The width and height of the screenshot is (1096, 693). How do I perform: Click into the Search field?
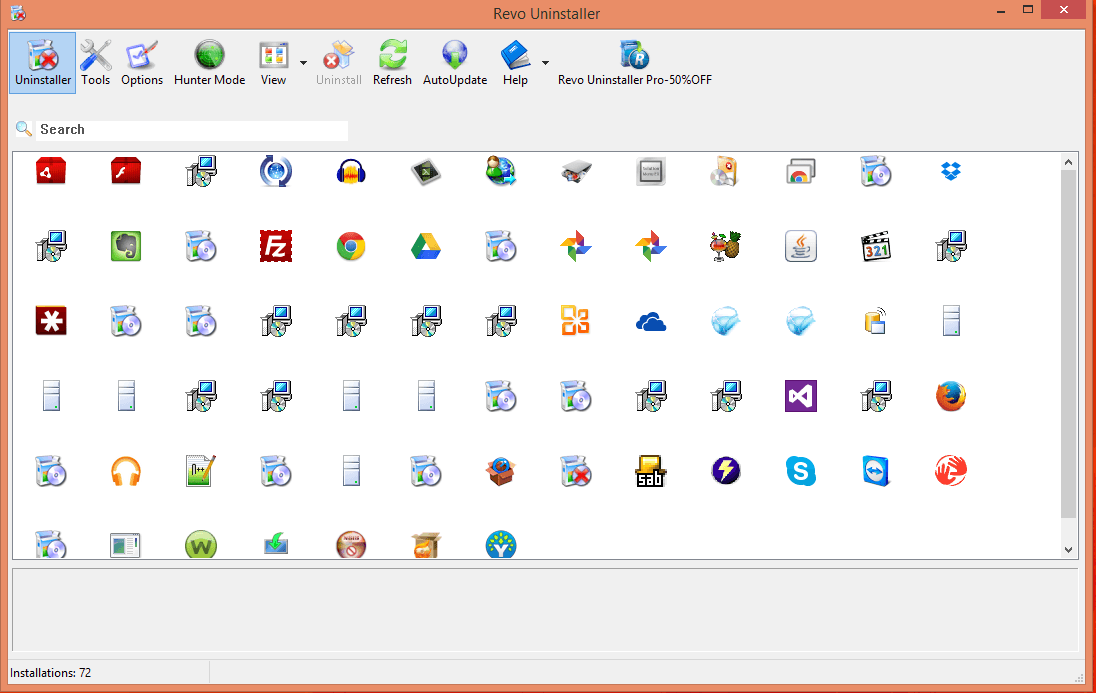(x=192, y=130)
